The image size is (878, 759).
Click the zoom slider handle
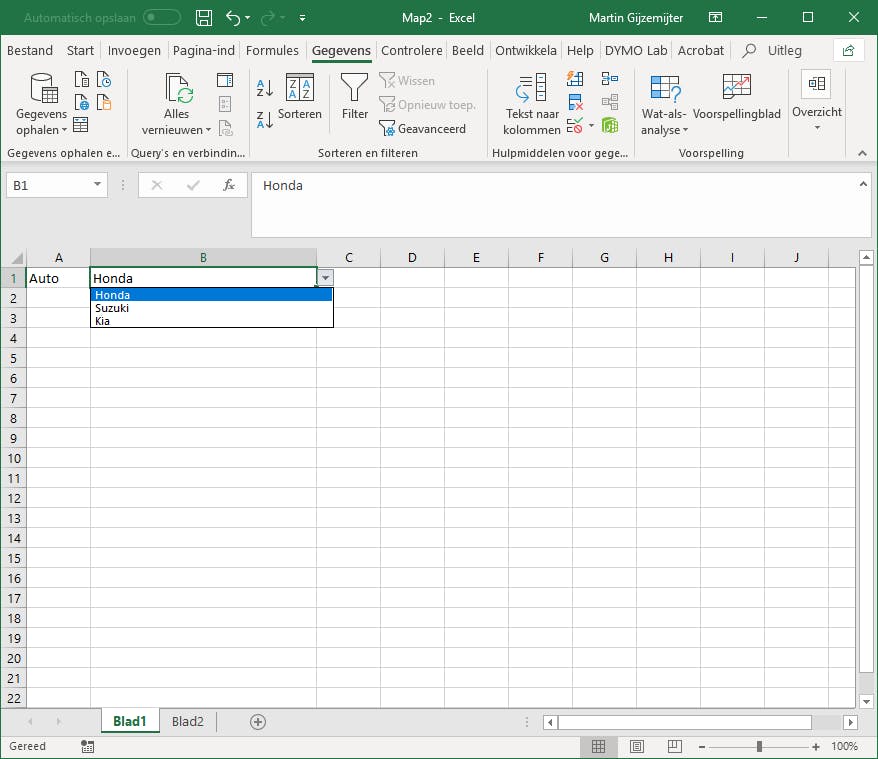759,746
